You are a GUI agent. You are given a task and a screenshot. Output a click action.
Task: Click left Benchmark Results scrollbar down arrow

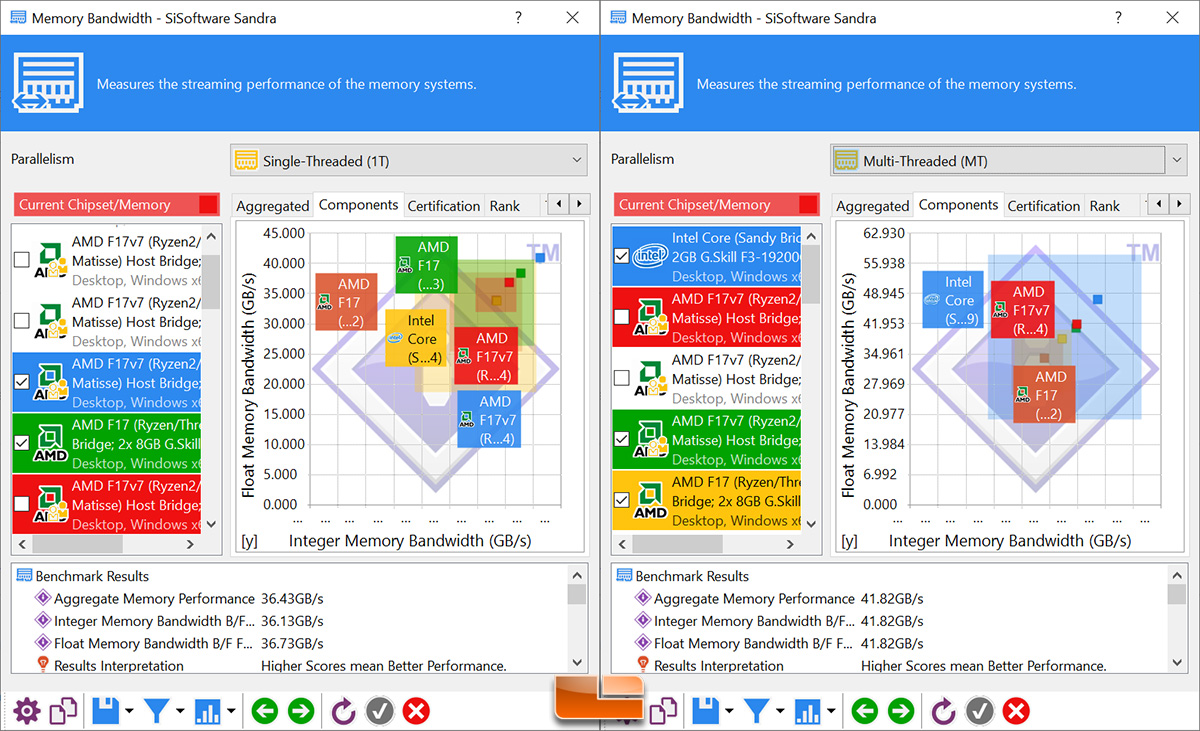(x=577, y=662)
